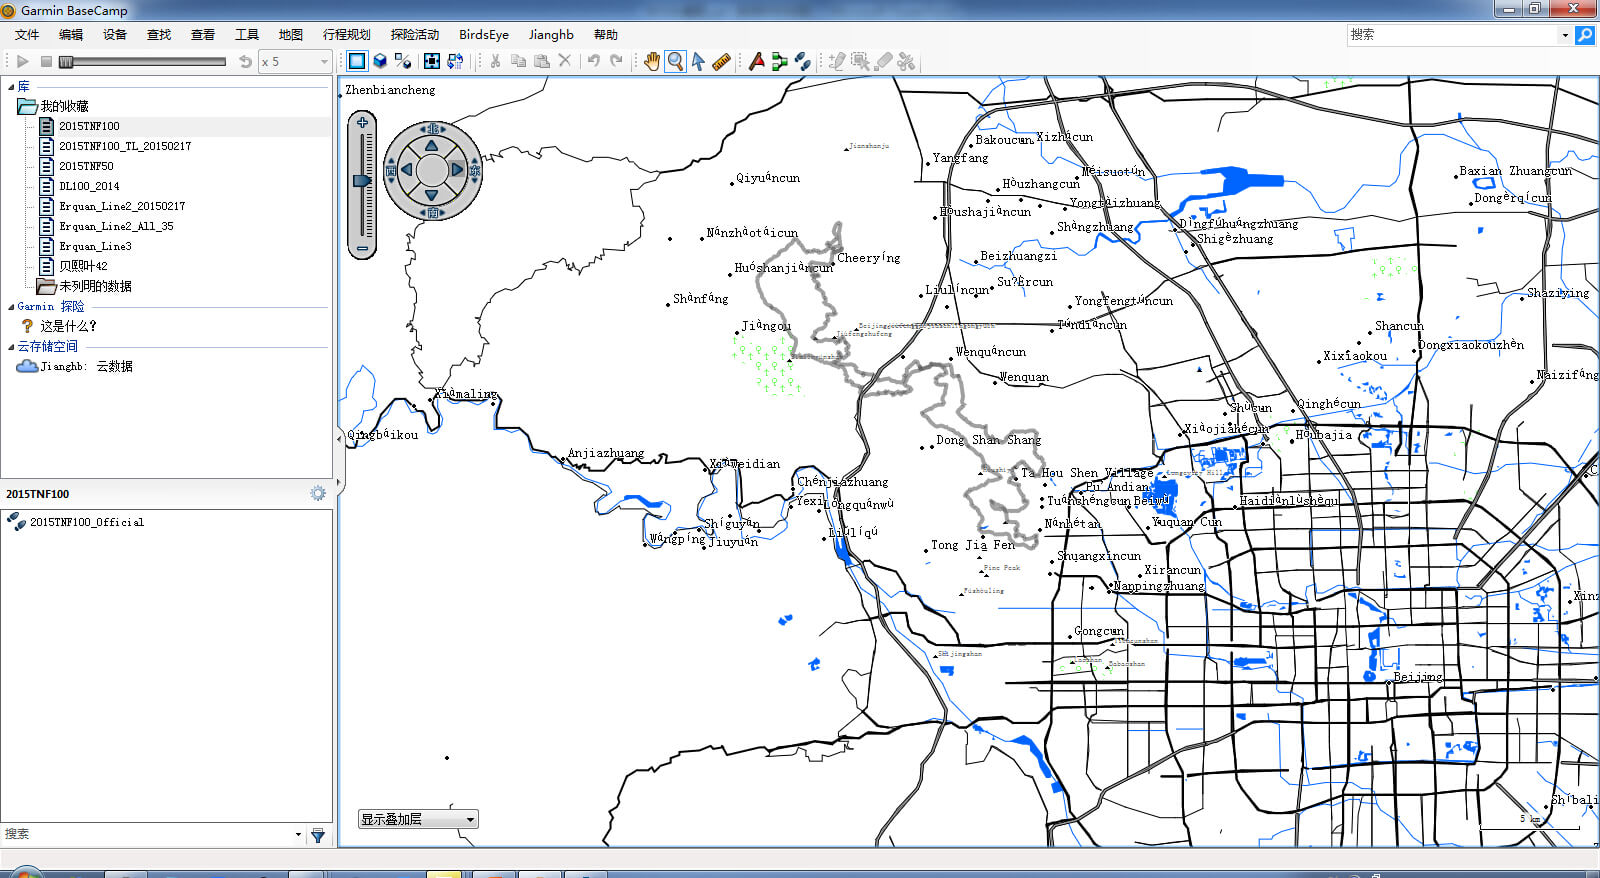Image resolution: width=1600 pixels, height=878 pixels.
Task: Open the 文件 menu
Action: pos(27,34)
